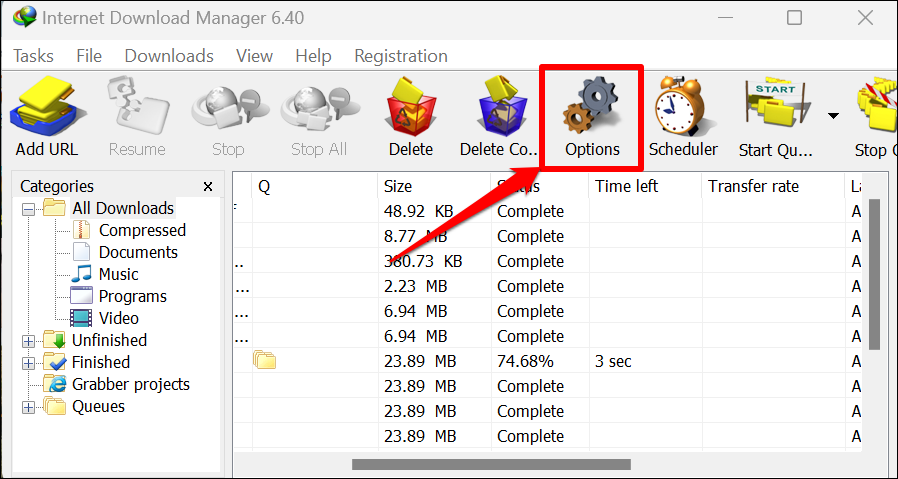Open the Registration menu
Image resolution: width=898 pixels, height=479 pixels.
point(401,56)
